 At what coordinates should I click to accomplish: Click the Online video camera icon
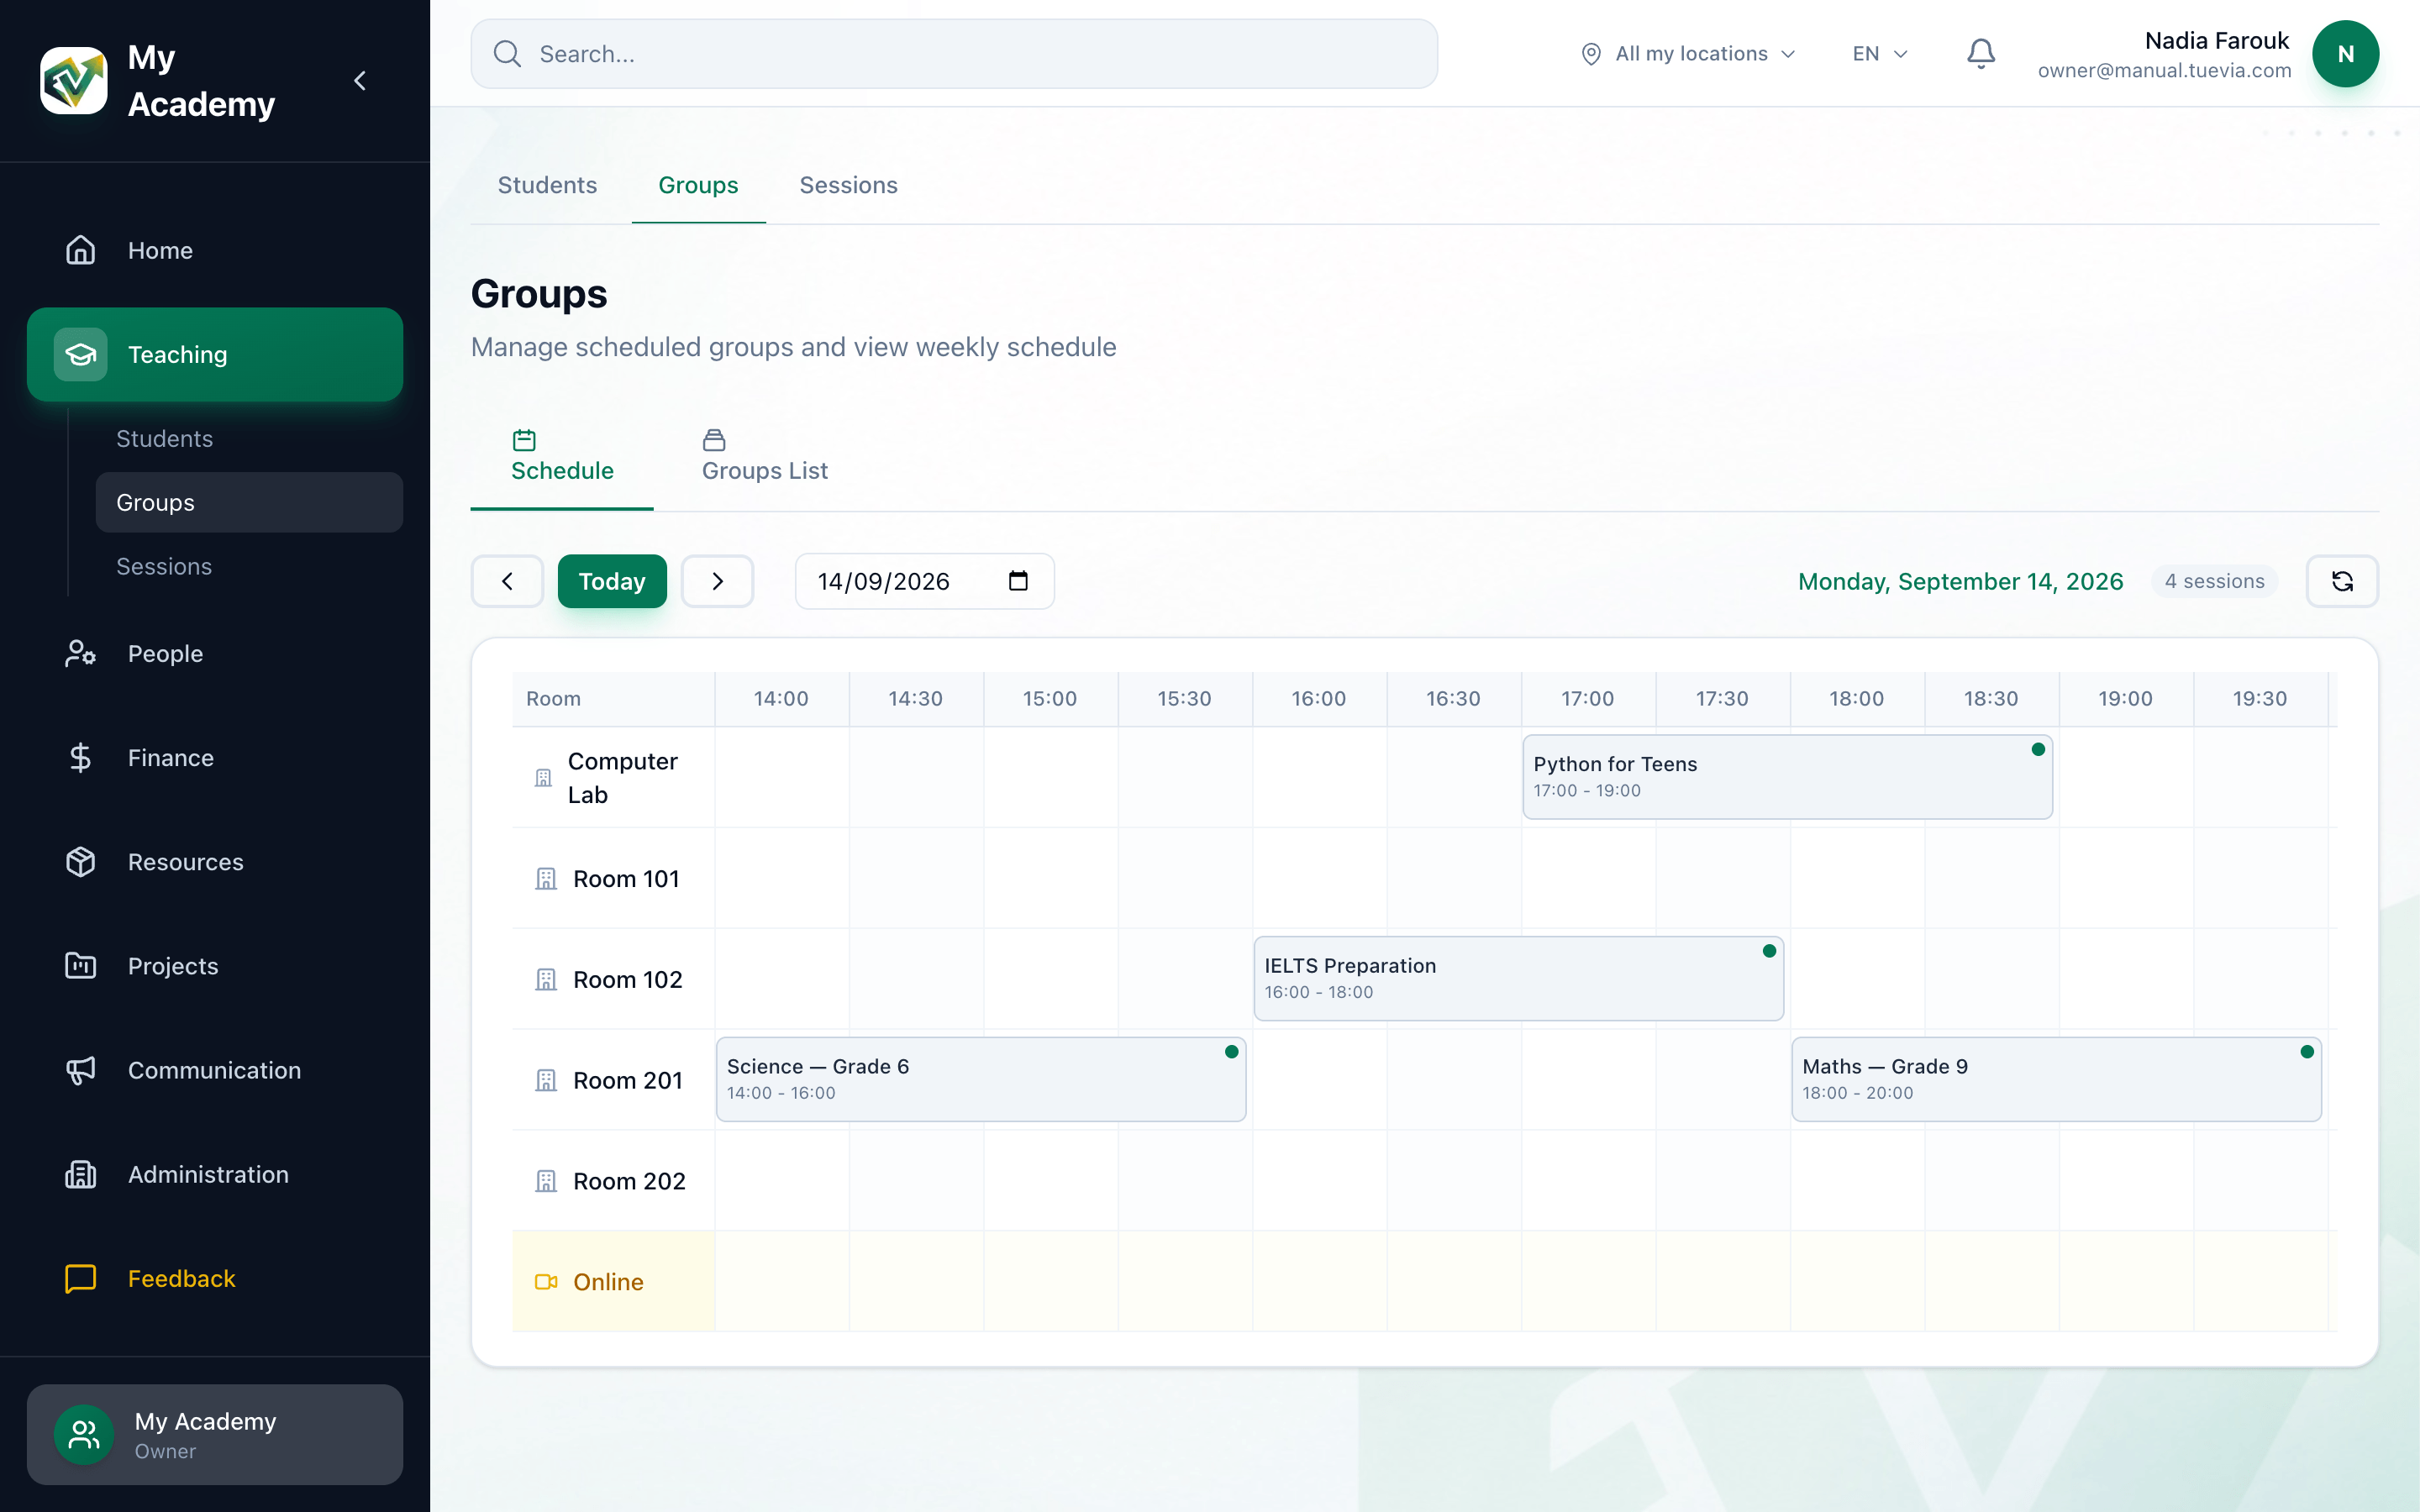click(546, 1282)
